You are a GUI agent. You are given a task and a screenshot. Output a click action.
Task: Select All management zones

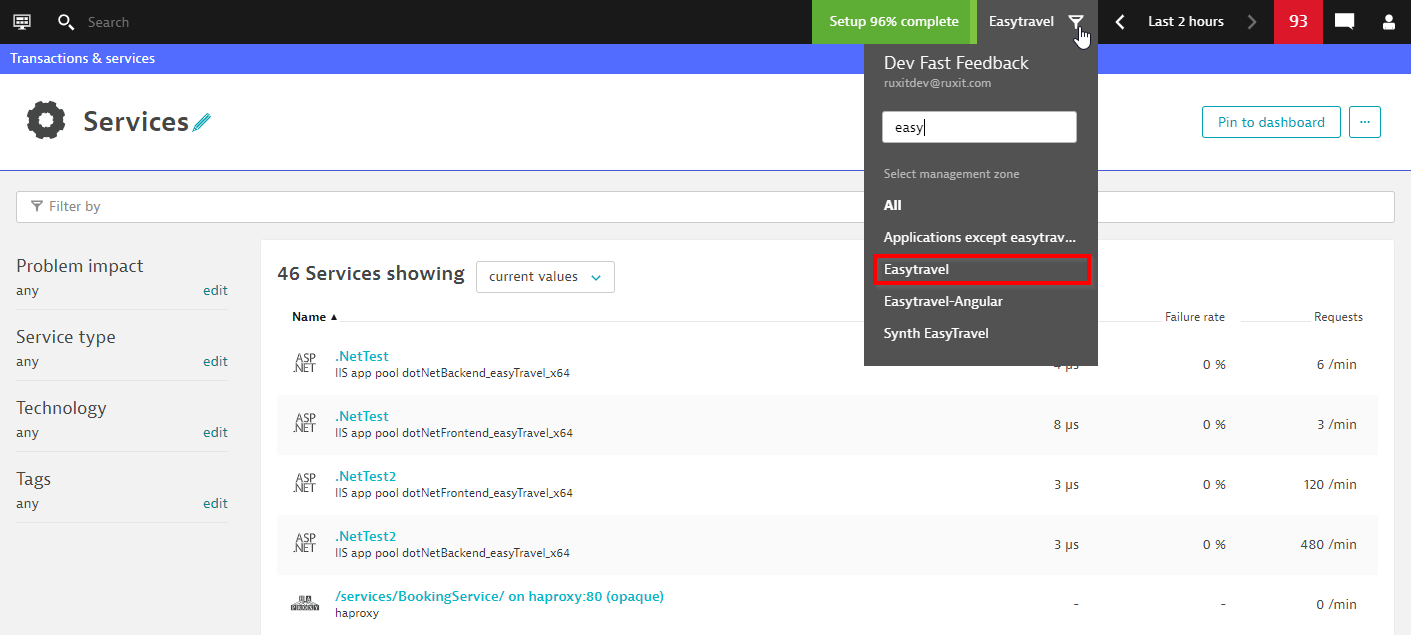click(x=893, y=205)
